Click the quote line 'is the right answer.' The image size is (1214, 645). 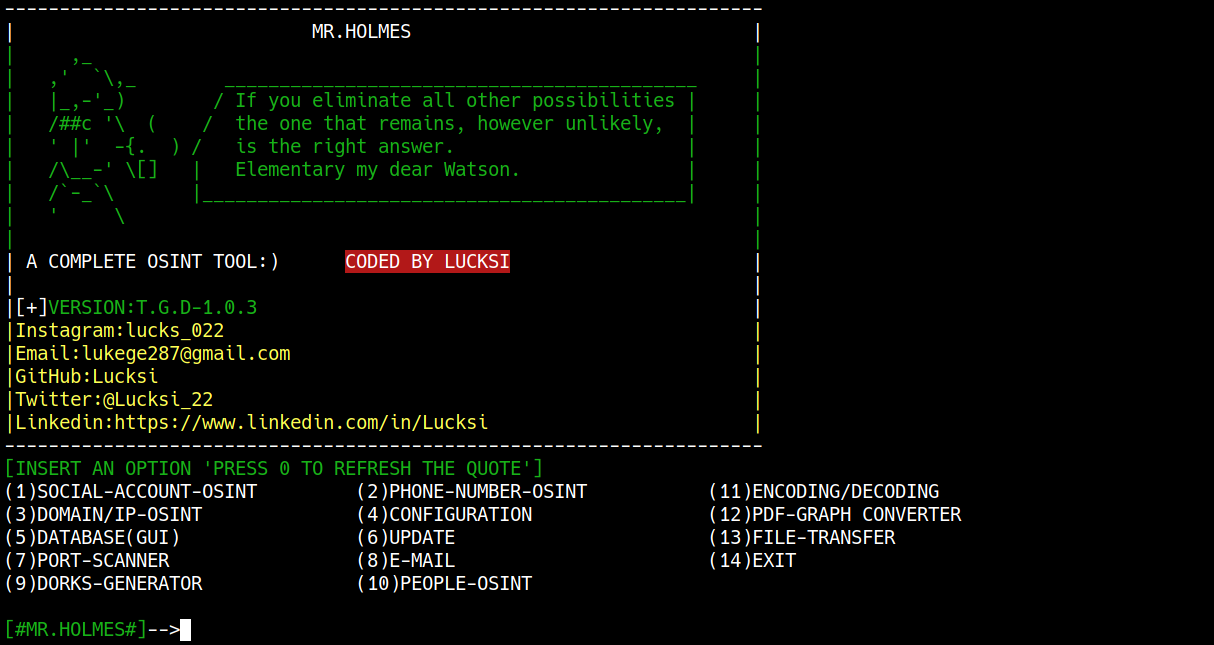click(345, 146)
